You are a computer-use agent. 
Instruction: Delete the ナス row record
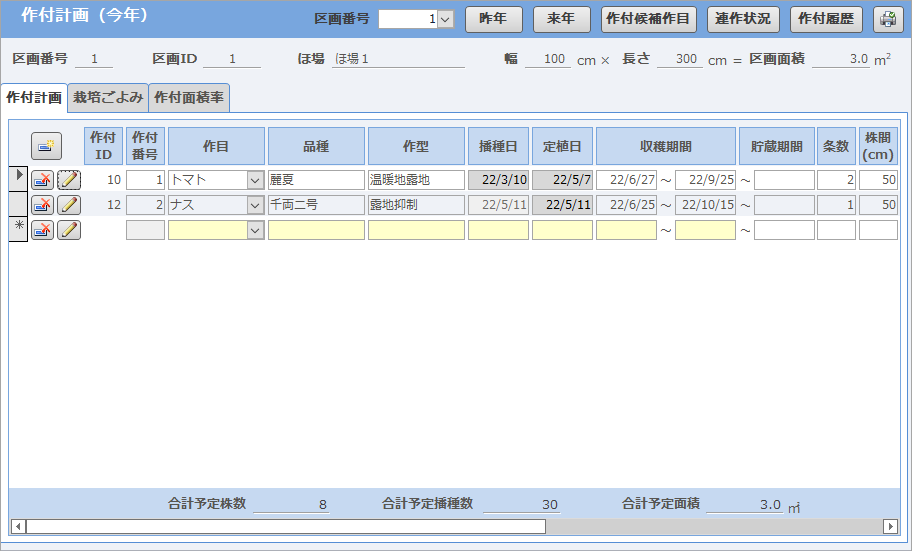point(43,205)
